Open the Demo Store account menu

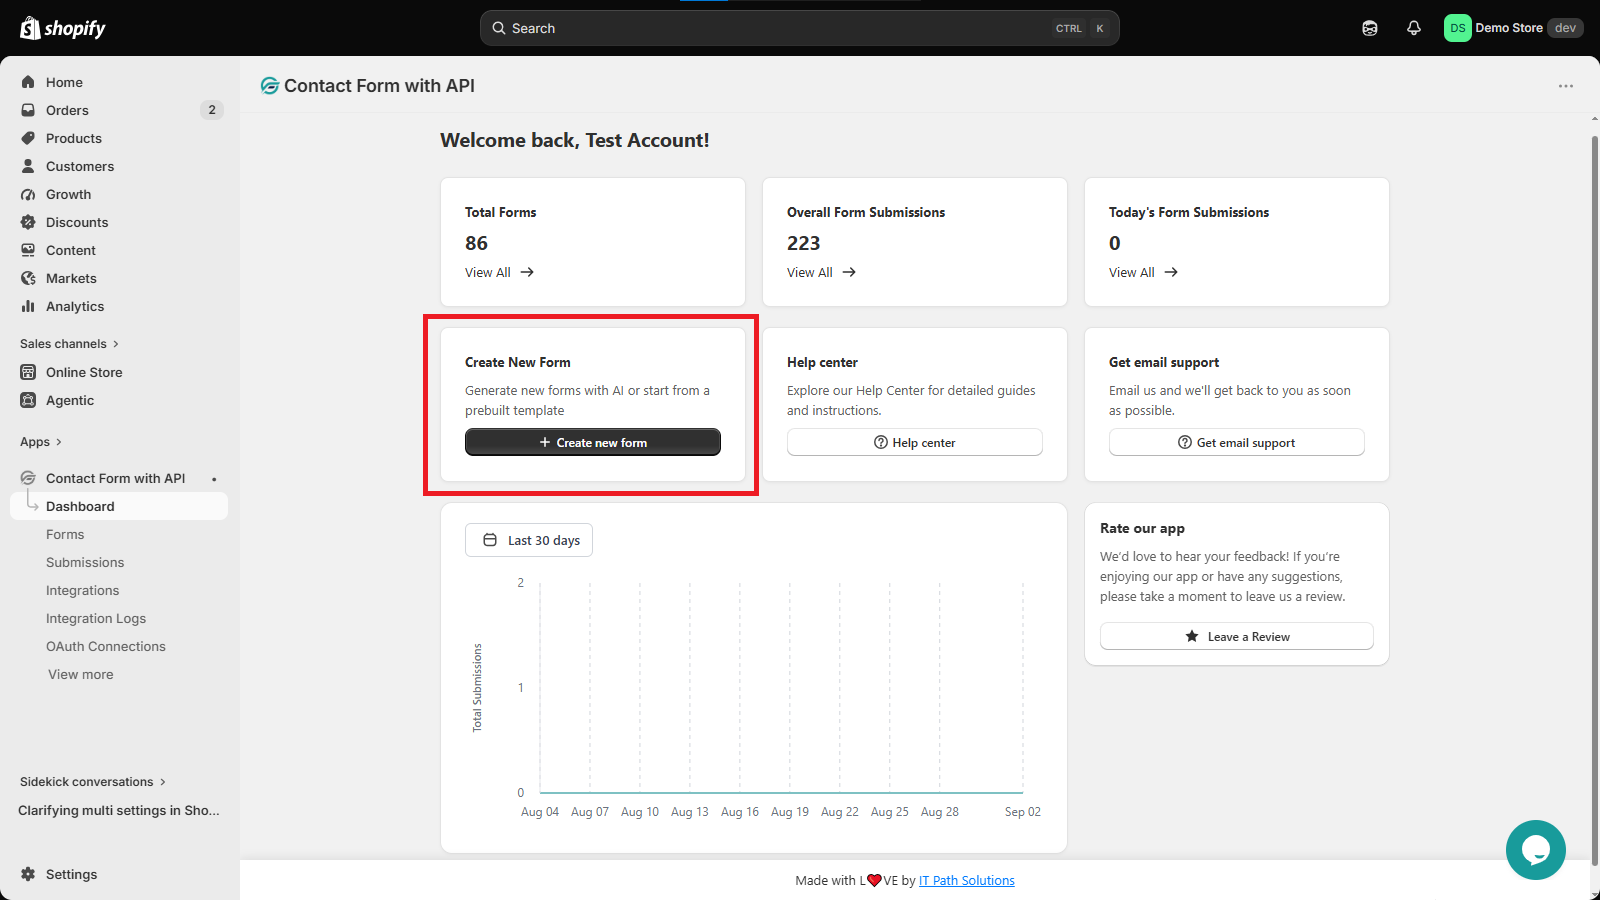tap(1513, 28)
